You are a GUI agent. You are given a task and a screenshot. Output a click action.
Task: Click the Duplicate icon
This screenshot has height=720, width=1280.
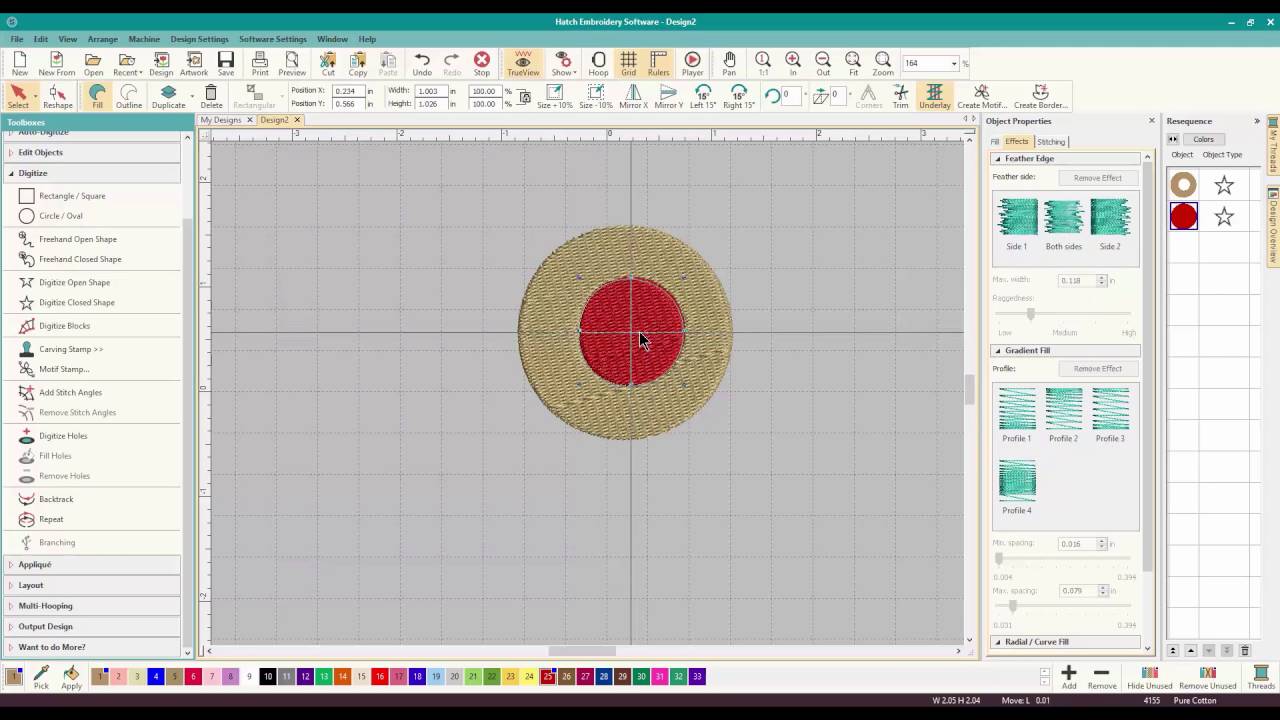168,97
